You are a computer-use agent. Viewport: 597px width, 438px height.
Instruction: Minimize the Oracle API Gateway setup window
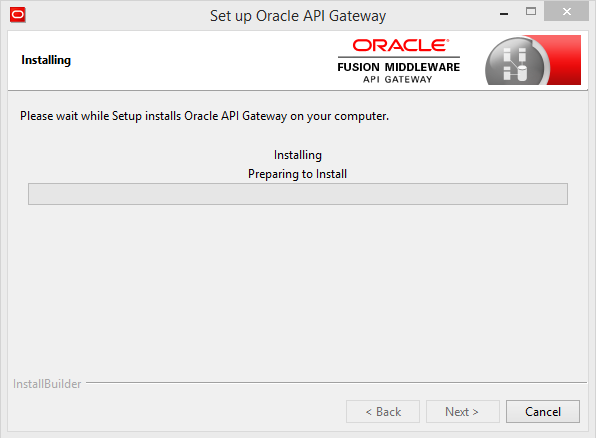[504, 14]
